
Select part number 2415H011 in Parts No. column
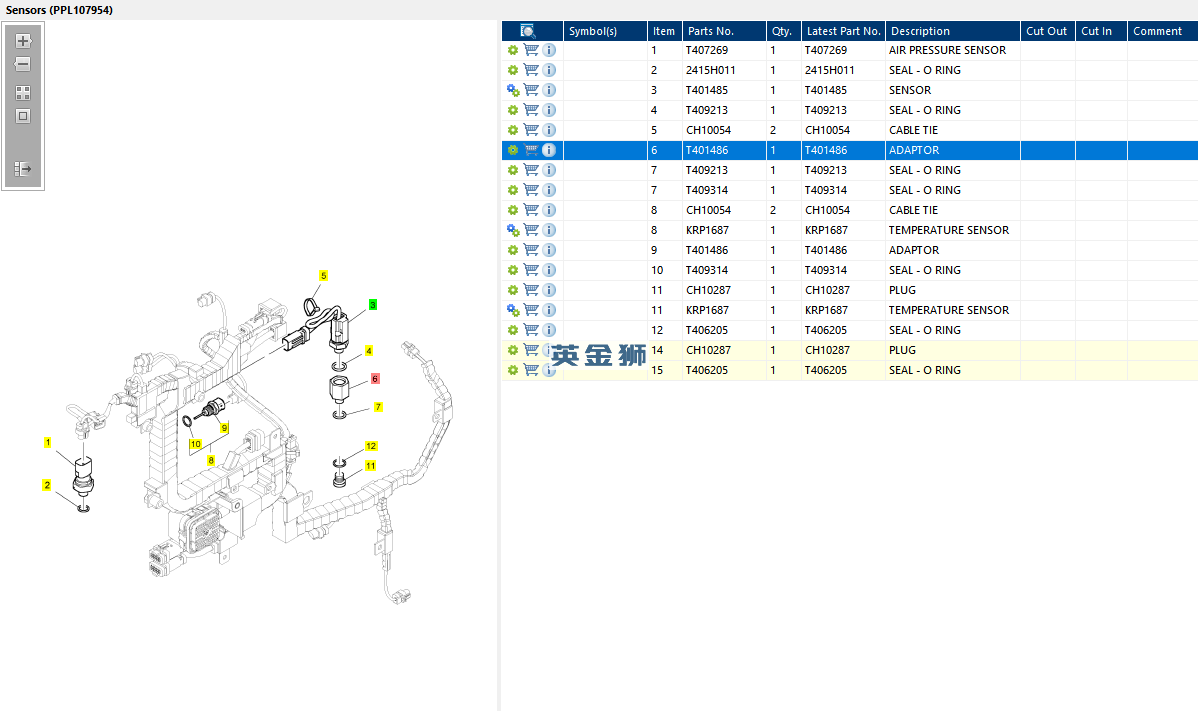[x=724, y=70]
